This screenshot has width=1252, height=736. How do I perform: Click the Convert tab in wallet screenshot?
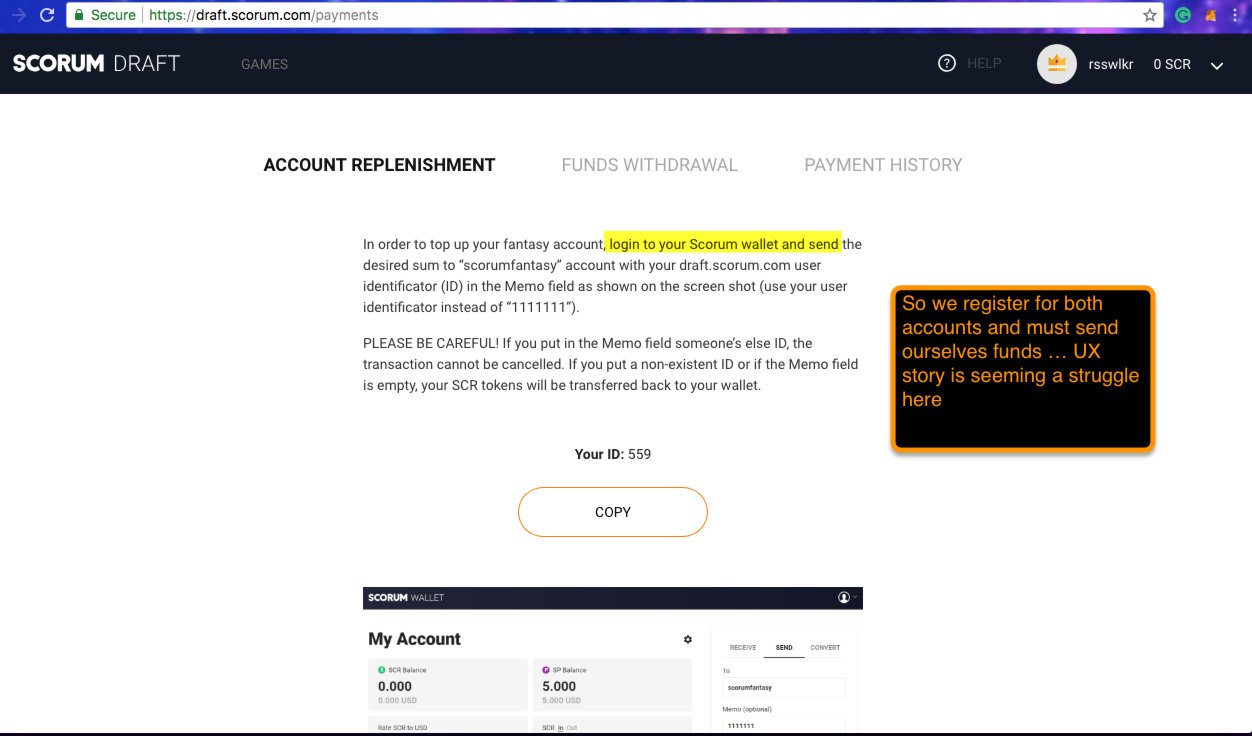(825, 647)
